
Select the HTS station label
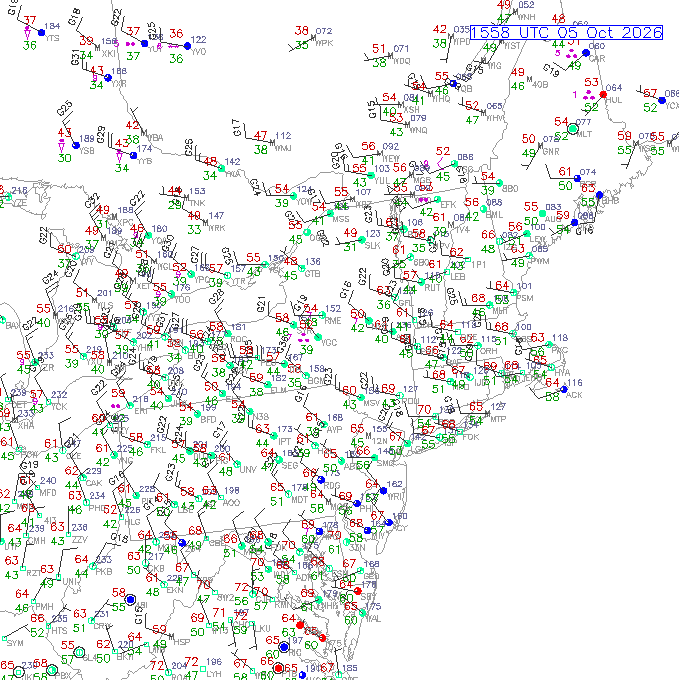pos(59,631)
